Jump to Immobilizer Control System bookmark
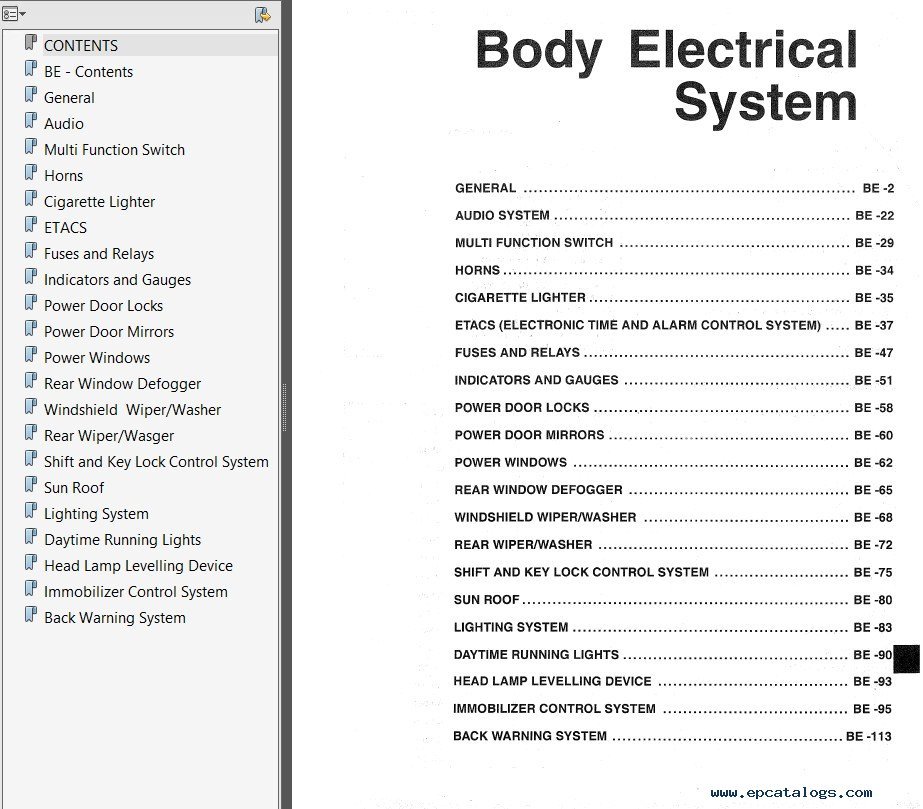 135,592
